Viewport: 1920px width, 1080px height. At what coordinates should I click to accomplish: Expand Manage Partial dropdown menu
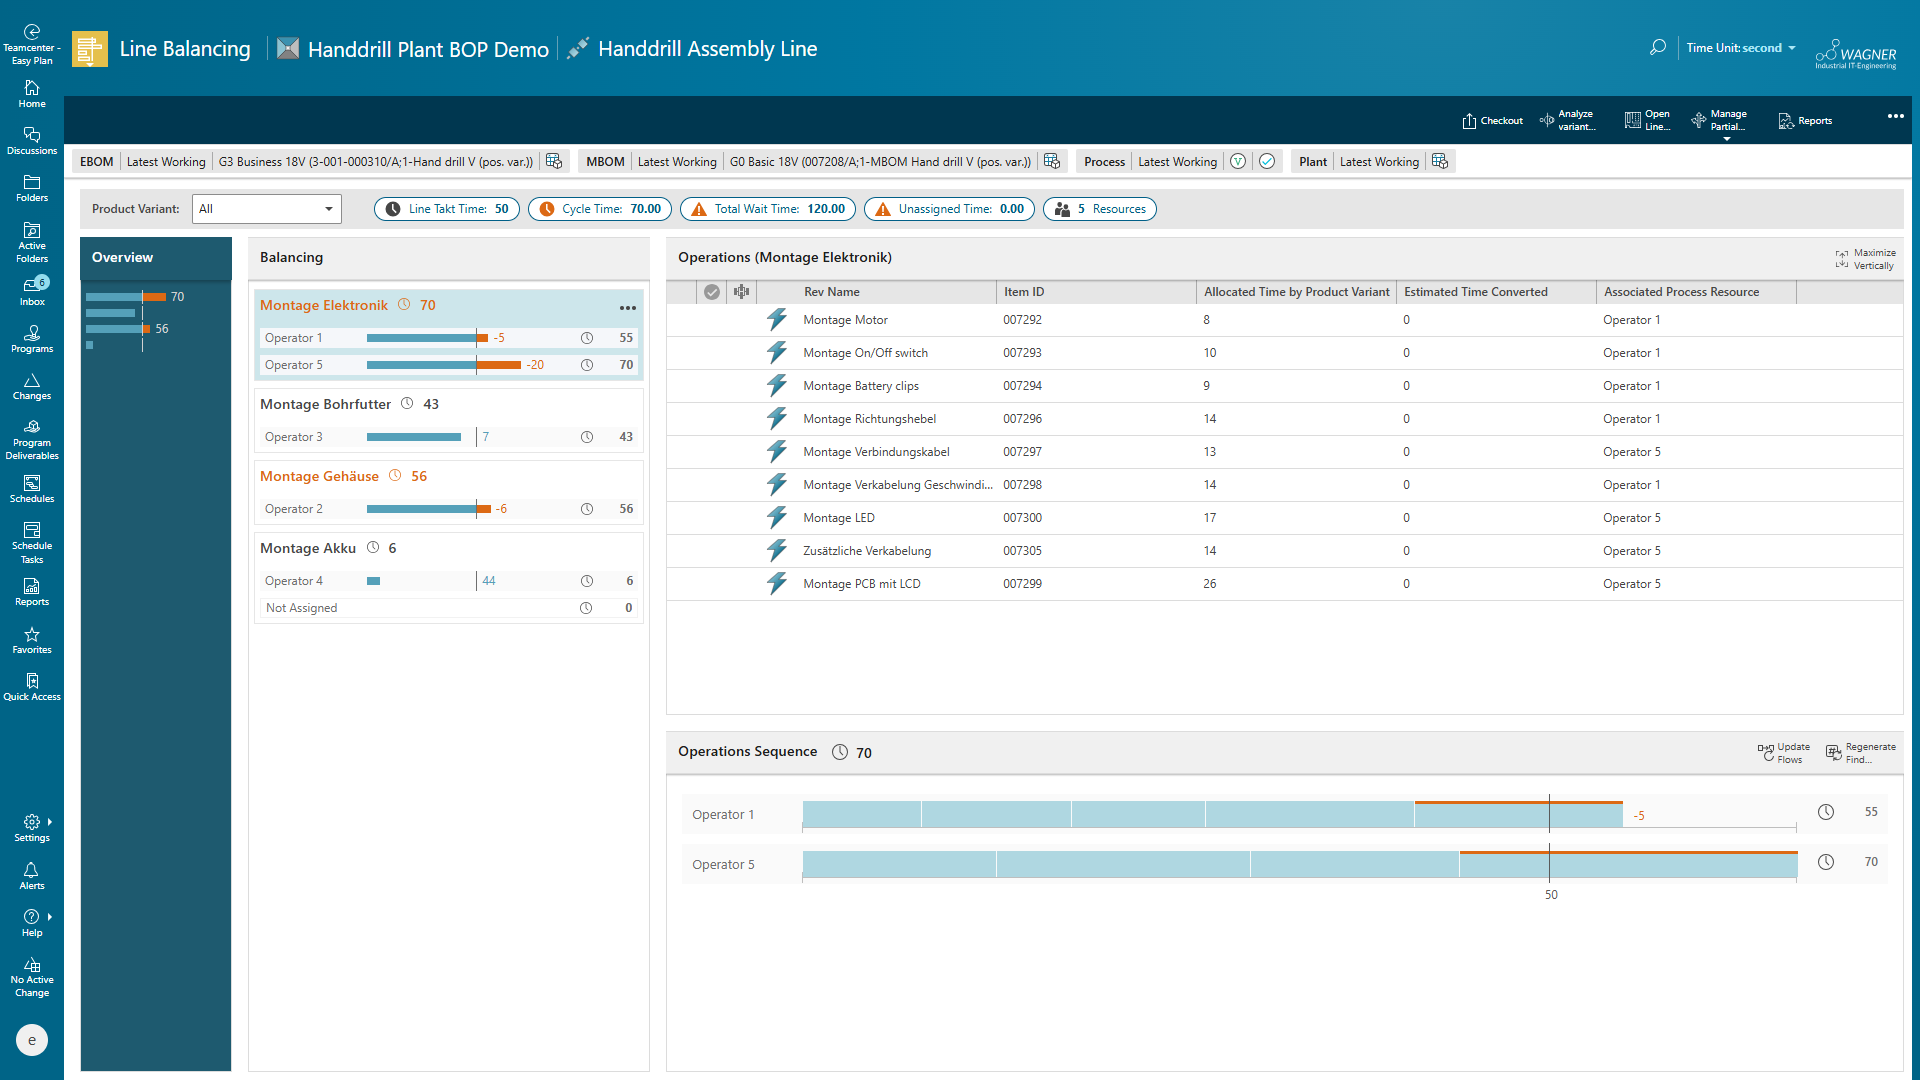[1726, 138]
